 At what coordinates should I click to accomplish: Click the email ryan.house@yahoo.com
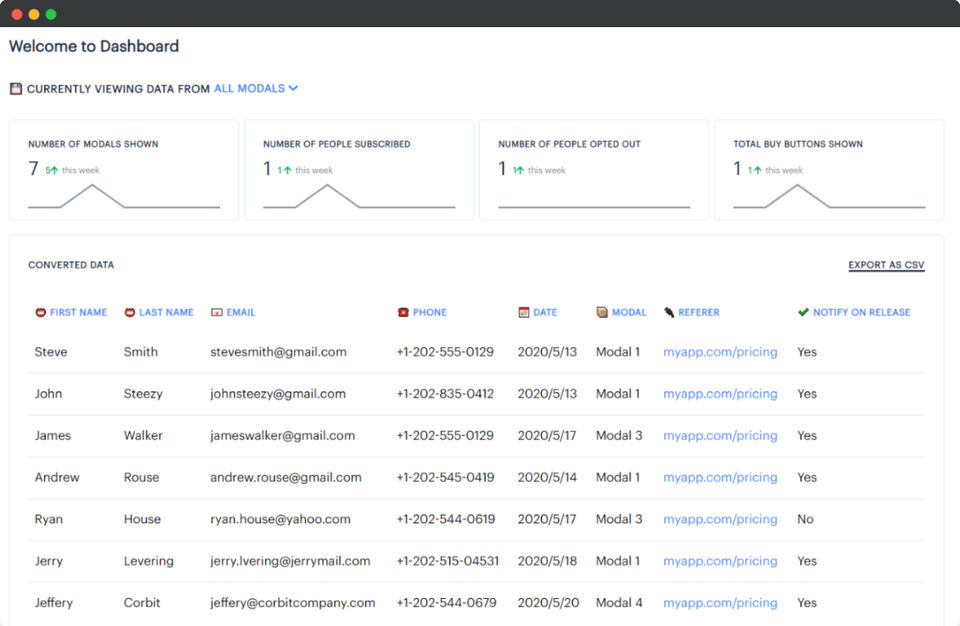tap(280, 519)
